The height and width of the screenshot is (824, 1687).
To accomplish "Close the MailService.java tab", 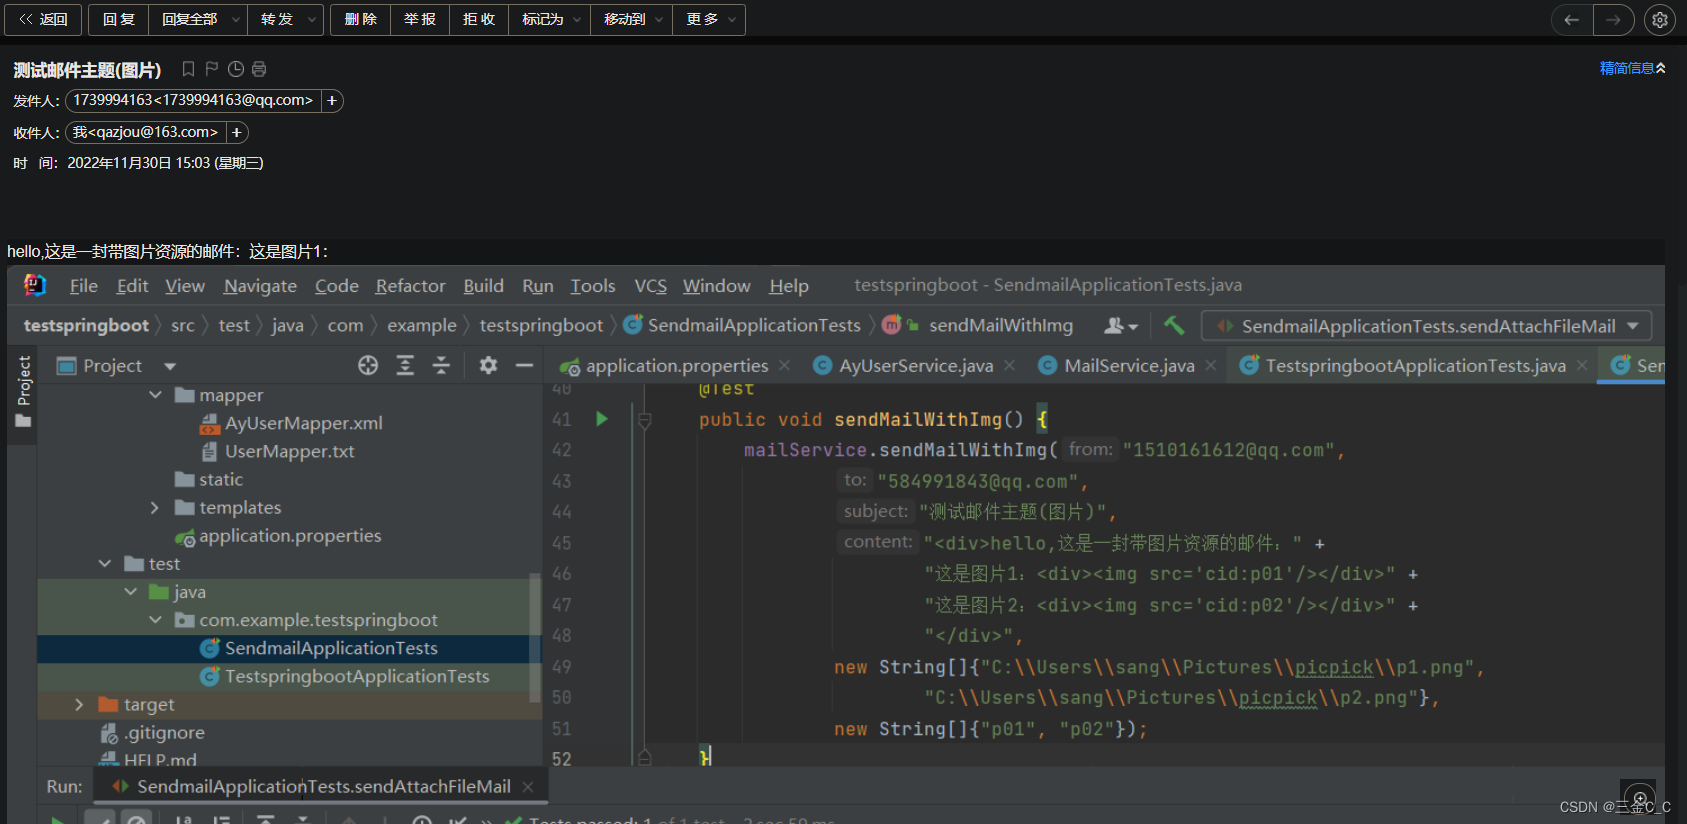I will 1210,366.
